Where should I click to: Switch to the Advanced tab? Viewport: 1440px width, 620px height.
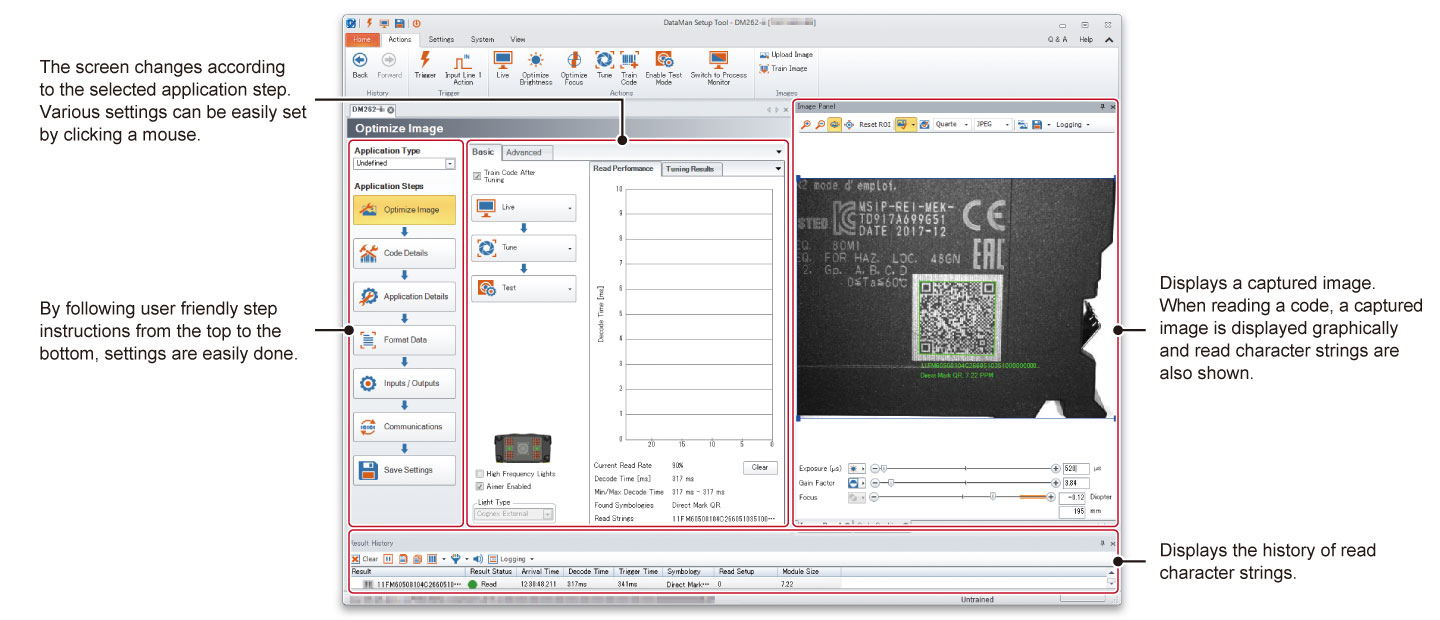tap(526, 152)
